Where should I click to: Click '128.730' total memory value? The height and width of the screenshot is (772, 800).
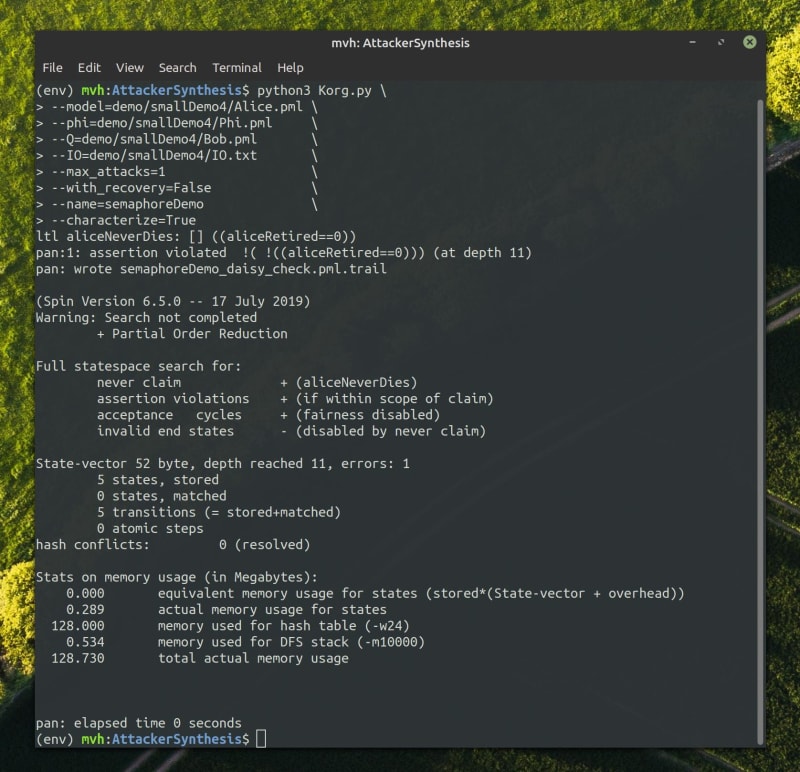78,659
